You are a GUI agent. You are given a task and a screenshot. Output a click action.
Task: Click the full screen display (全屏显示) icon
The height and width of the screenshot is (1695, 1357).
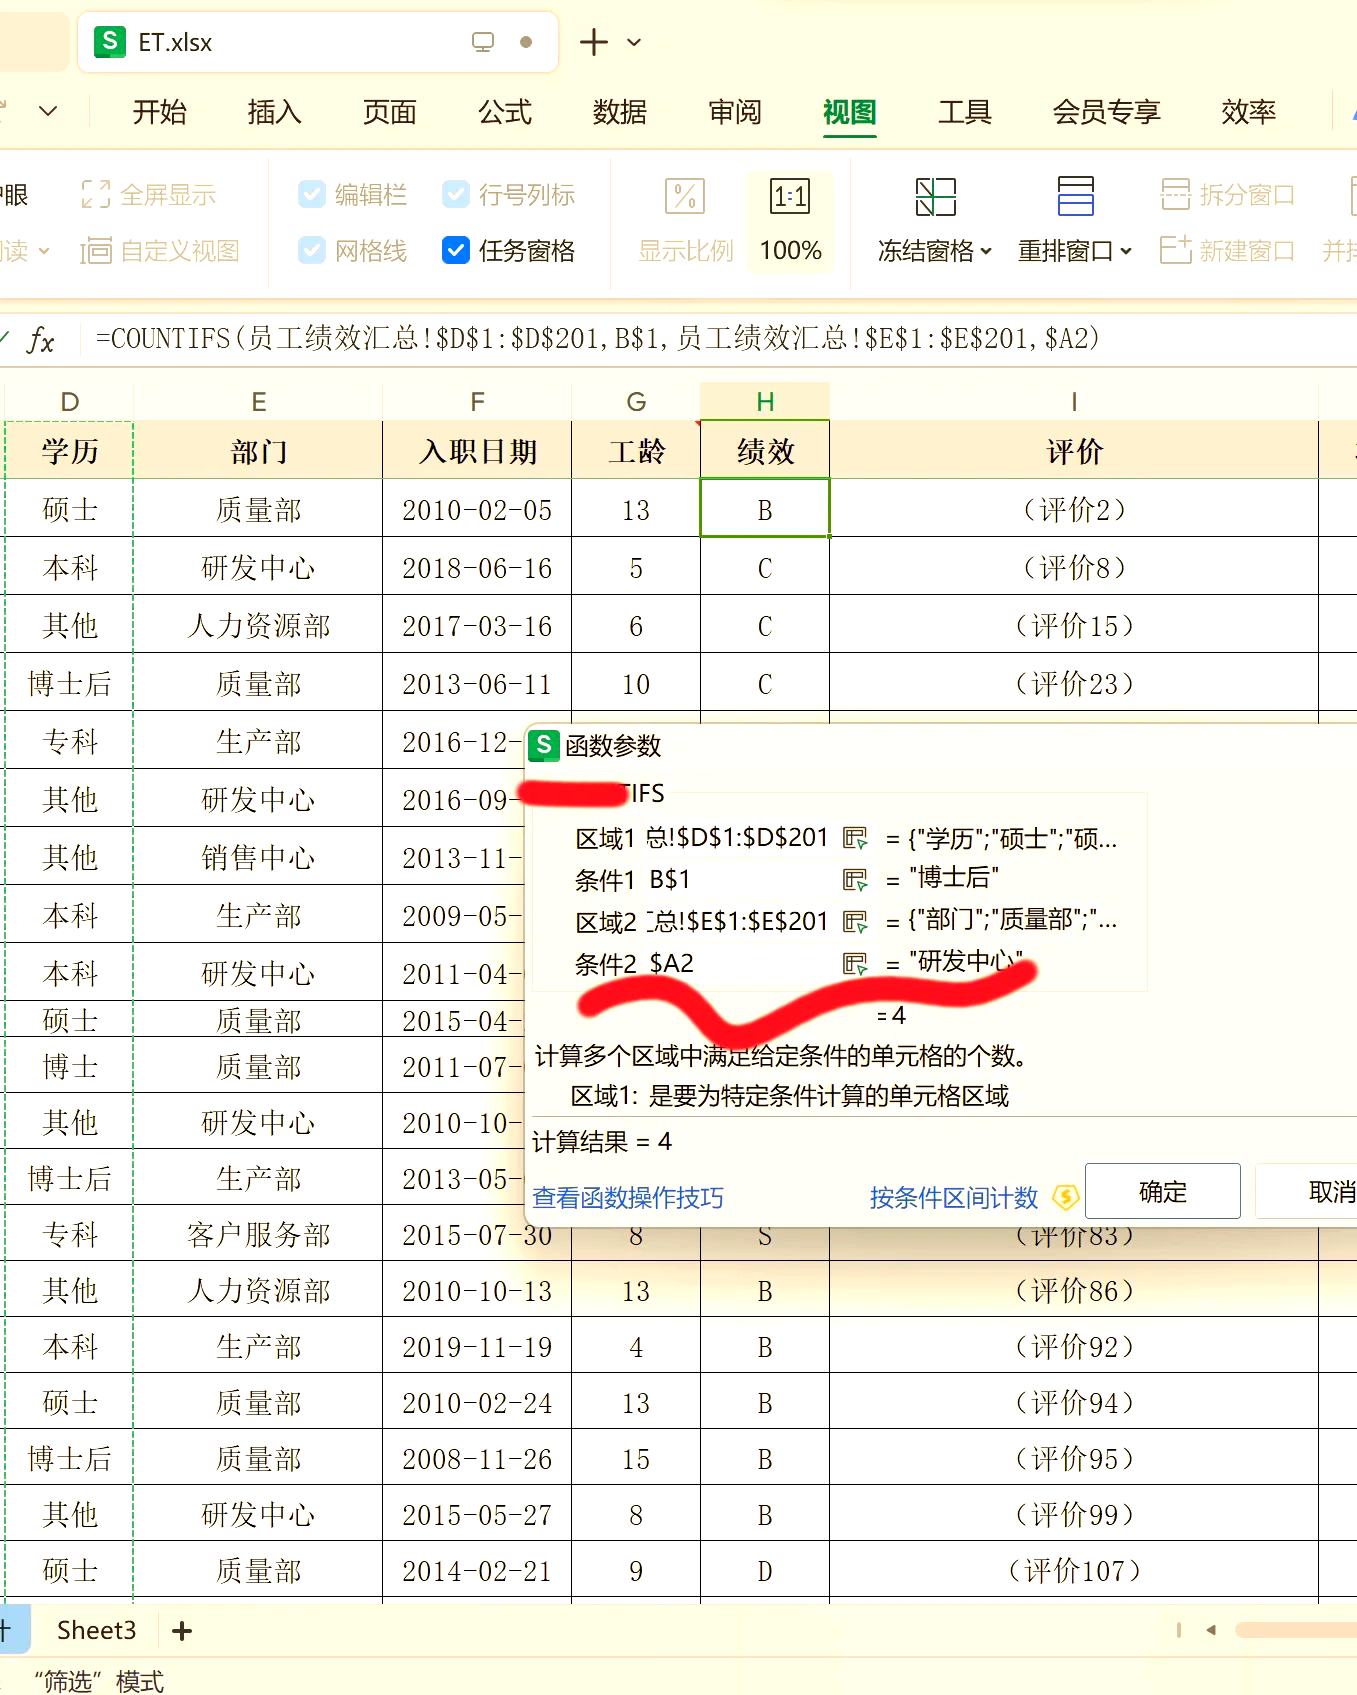pyautogui.click(x=95, y=195)
